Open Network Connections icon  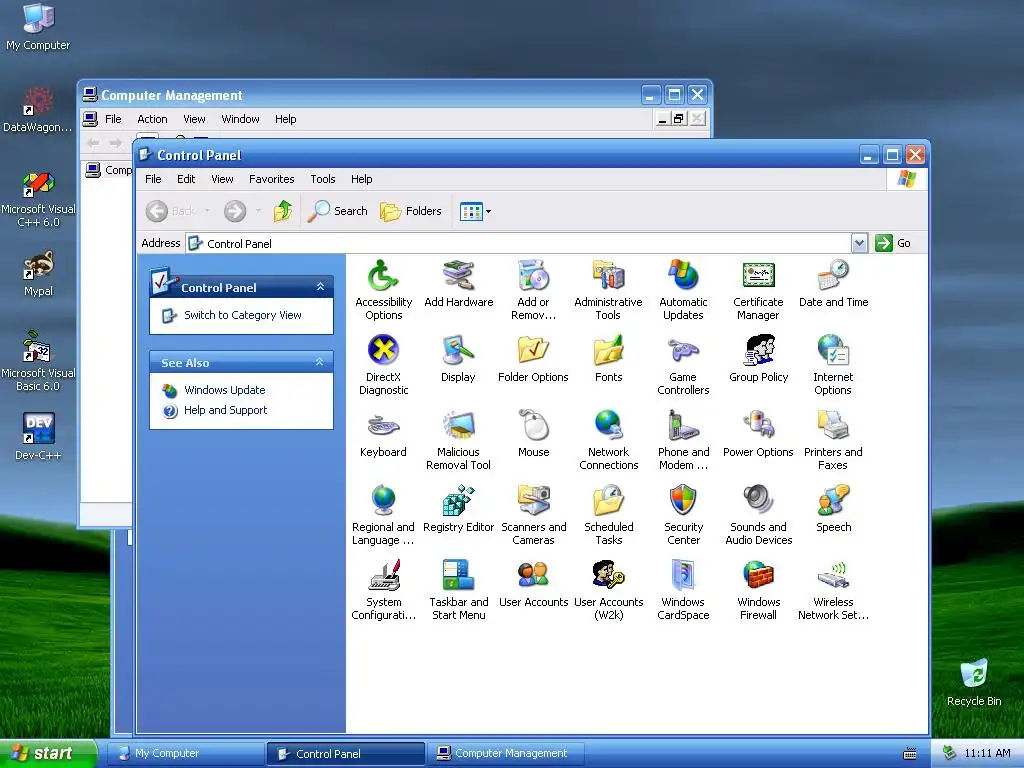click(x=608, y=440)
